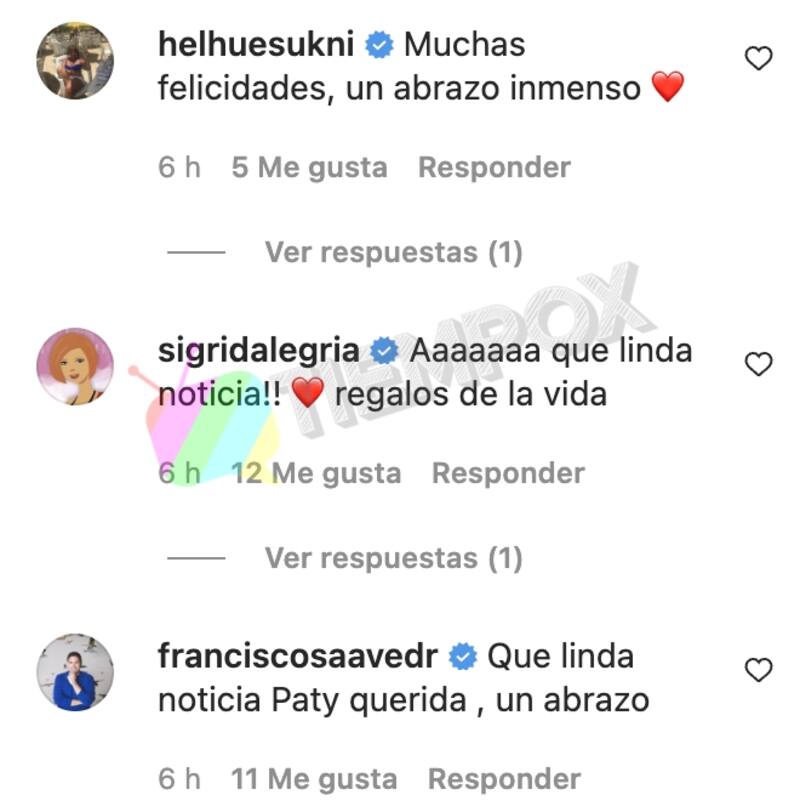View the 5 Me gusta likes

point(309,168)
